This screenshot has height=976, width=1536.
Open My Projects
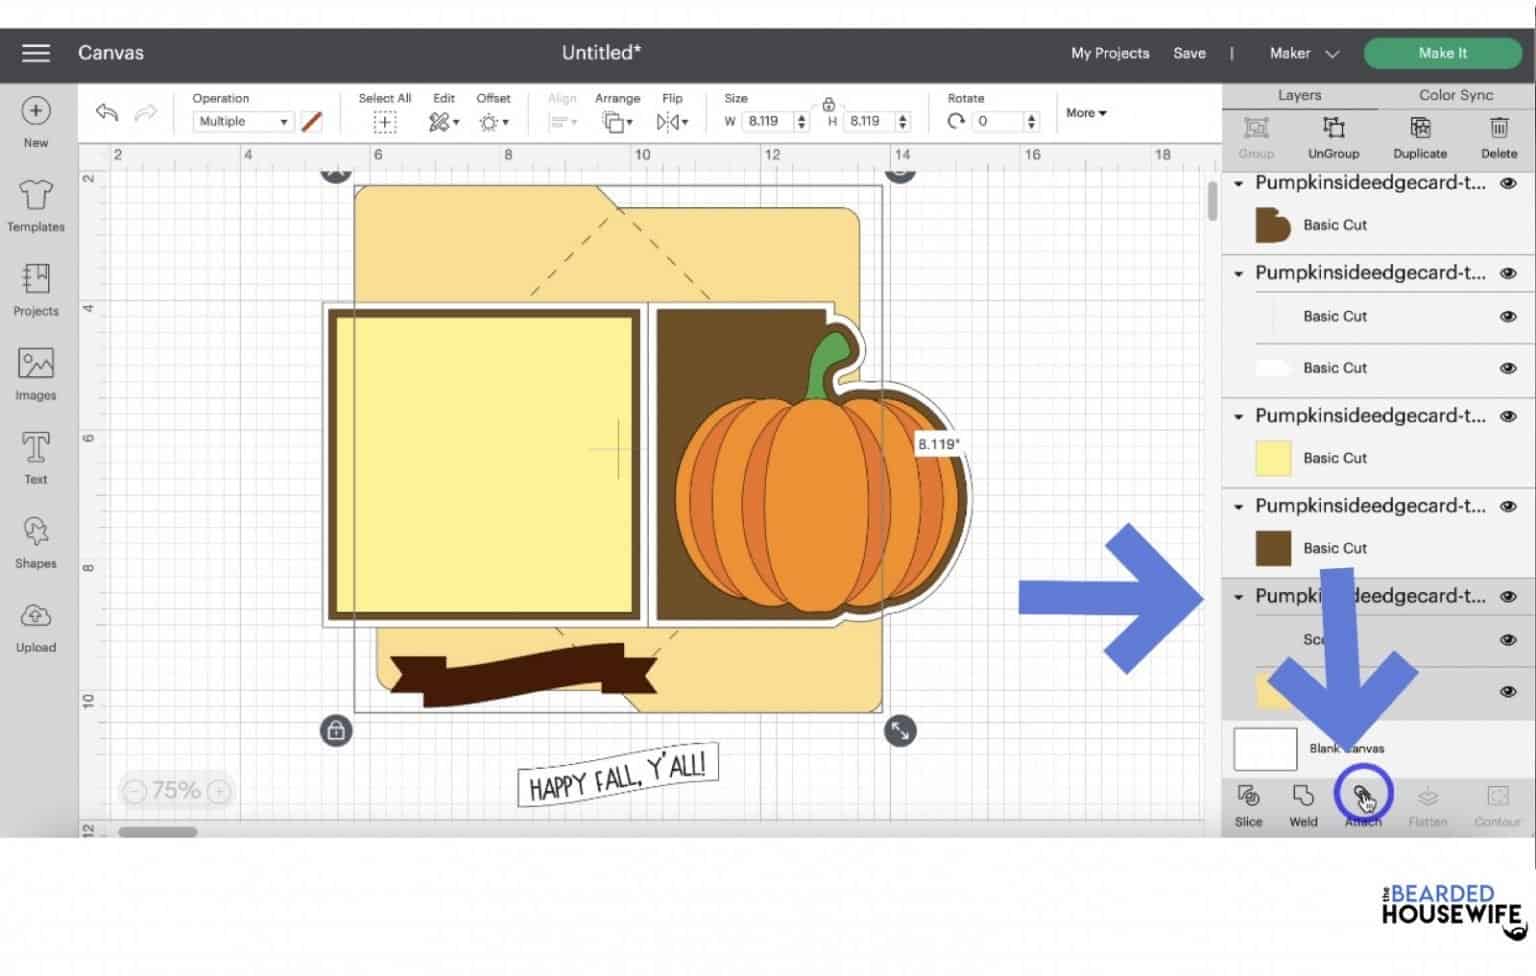click(1109, 53)
